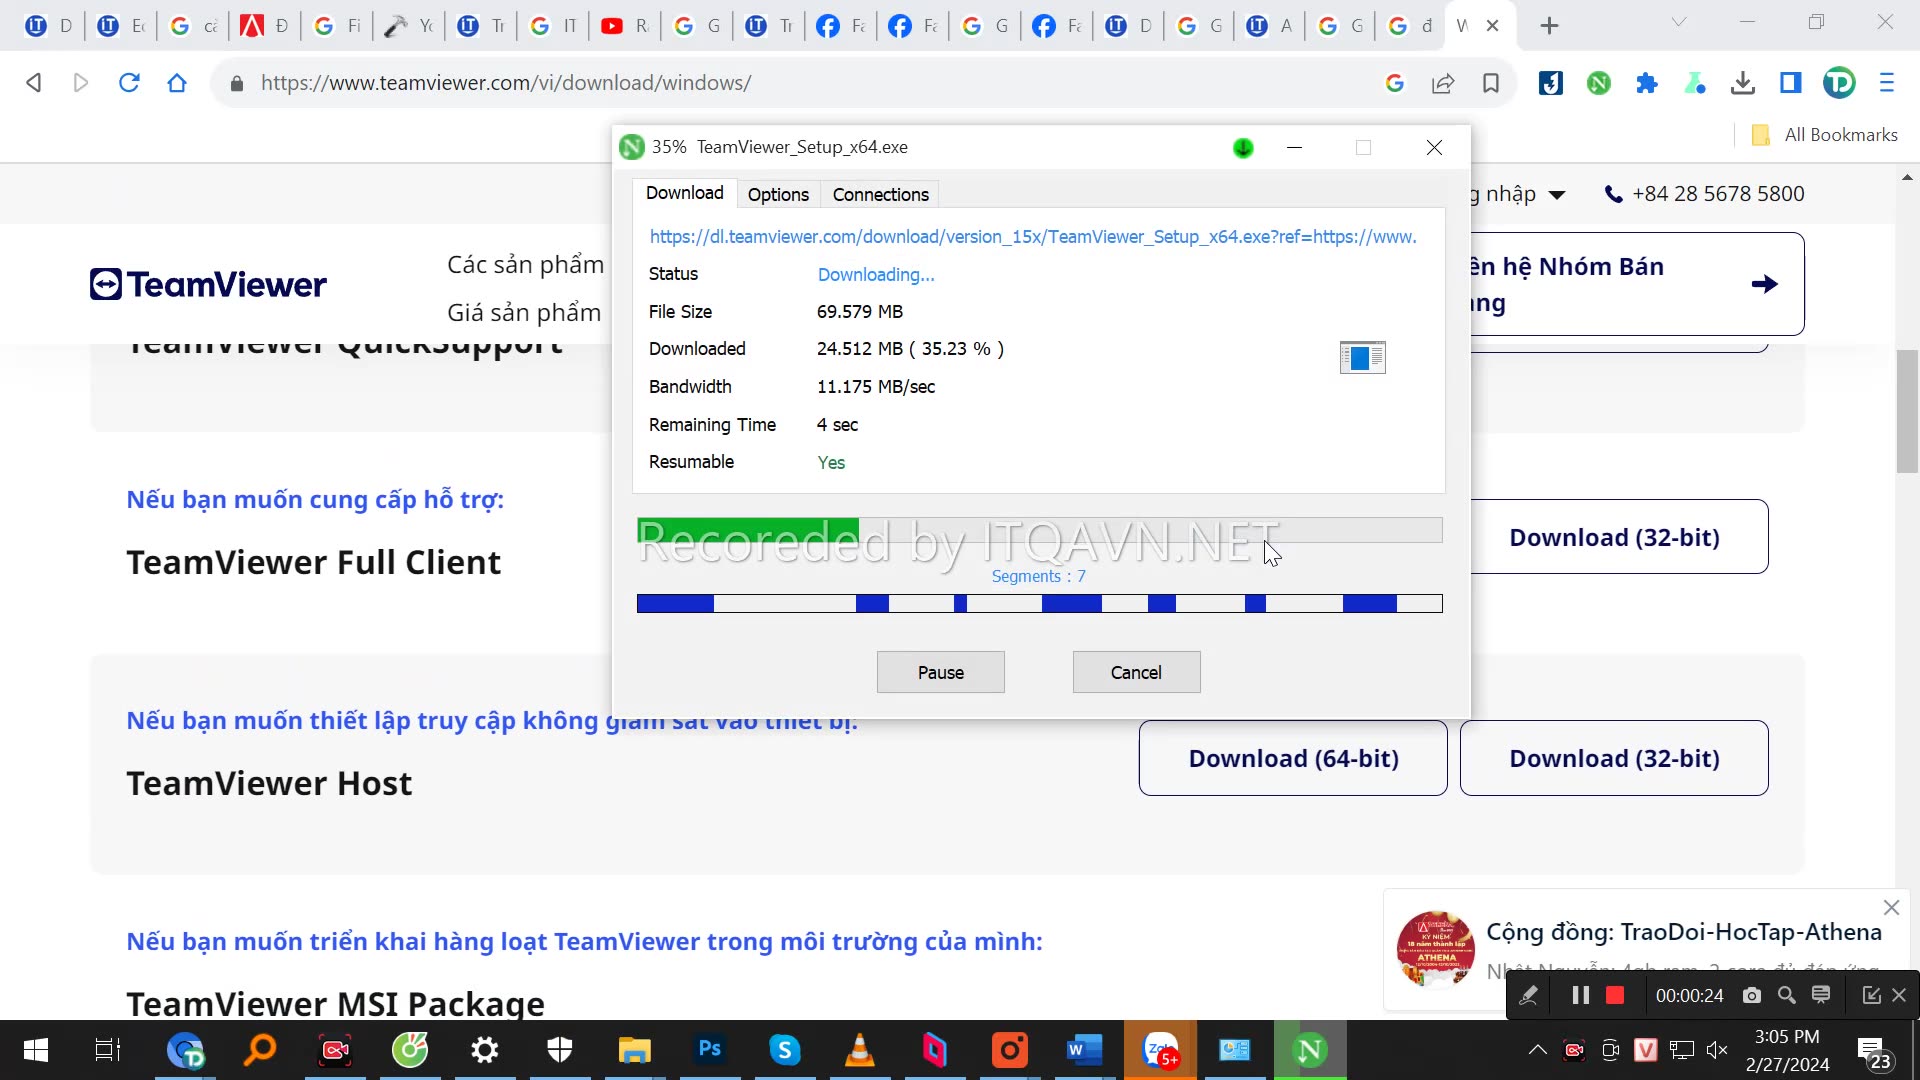The width and height of the screenshot is (1920, 1080).
Task: Open Chrome downloads from the toolbar icon
Action: click(1743, 83)
